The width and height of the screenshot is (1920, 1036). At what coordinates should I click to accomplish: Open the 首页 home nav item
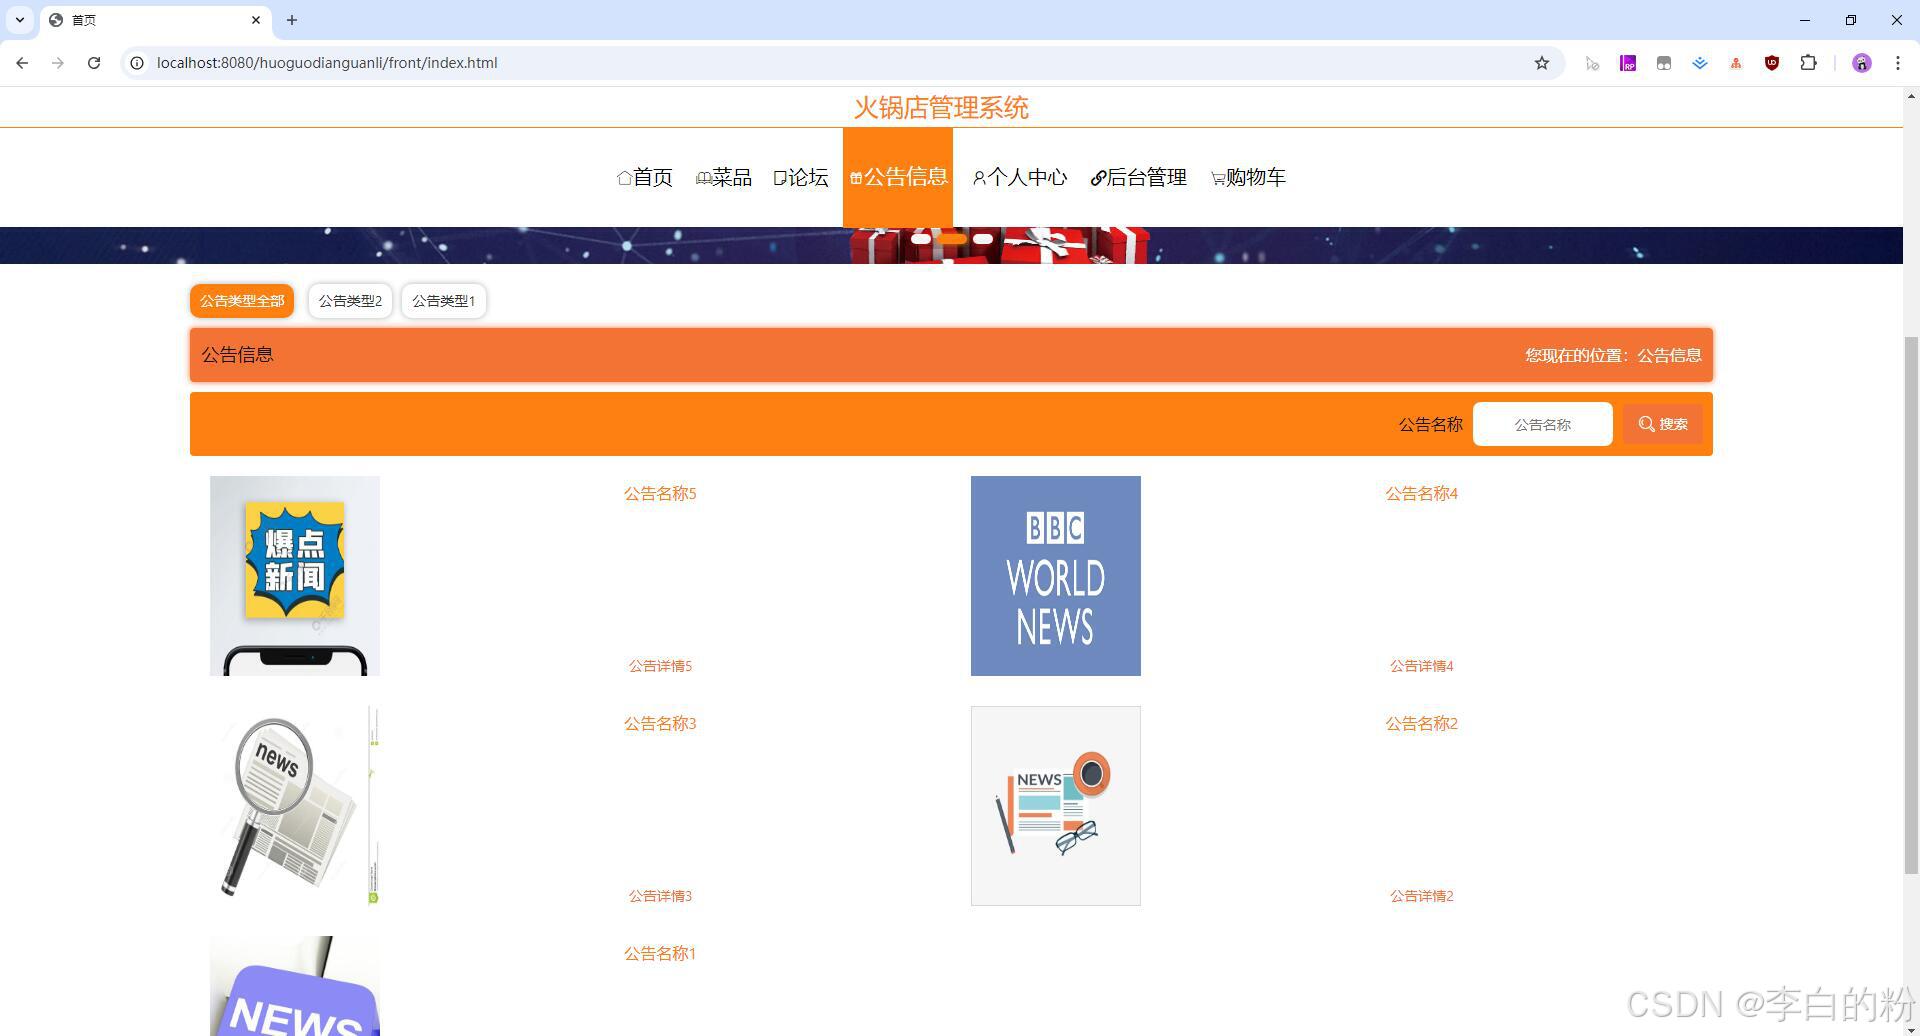tap(645, 177)
